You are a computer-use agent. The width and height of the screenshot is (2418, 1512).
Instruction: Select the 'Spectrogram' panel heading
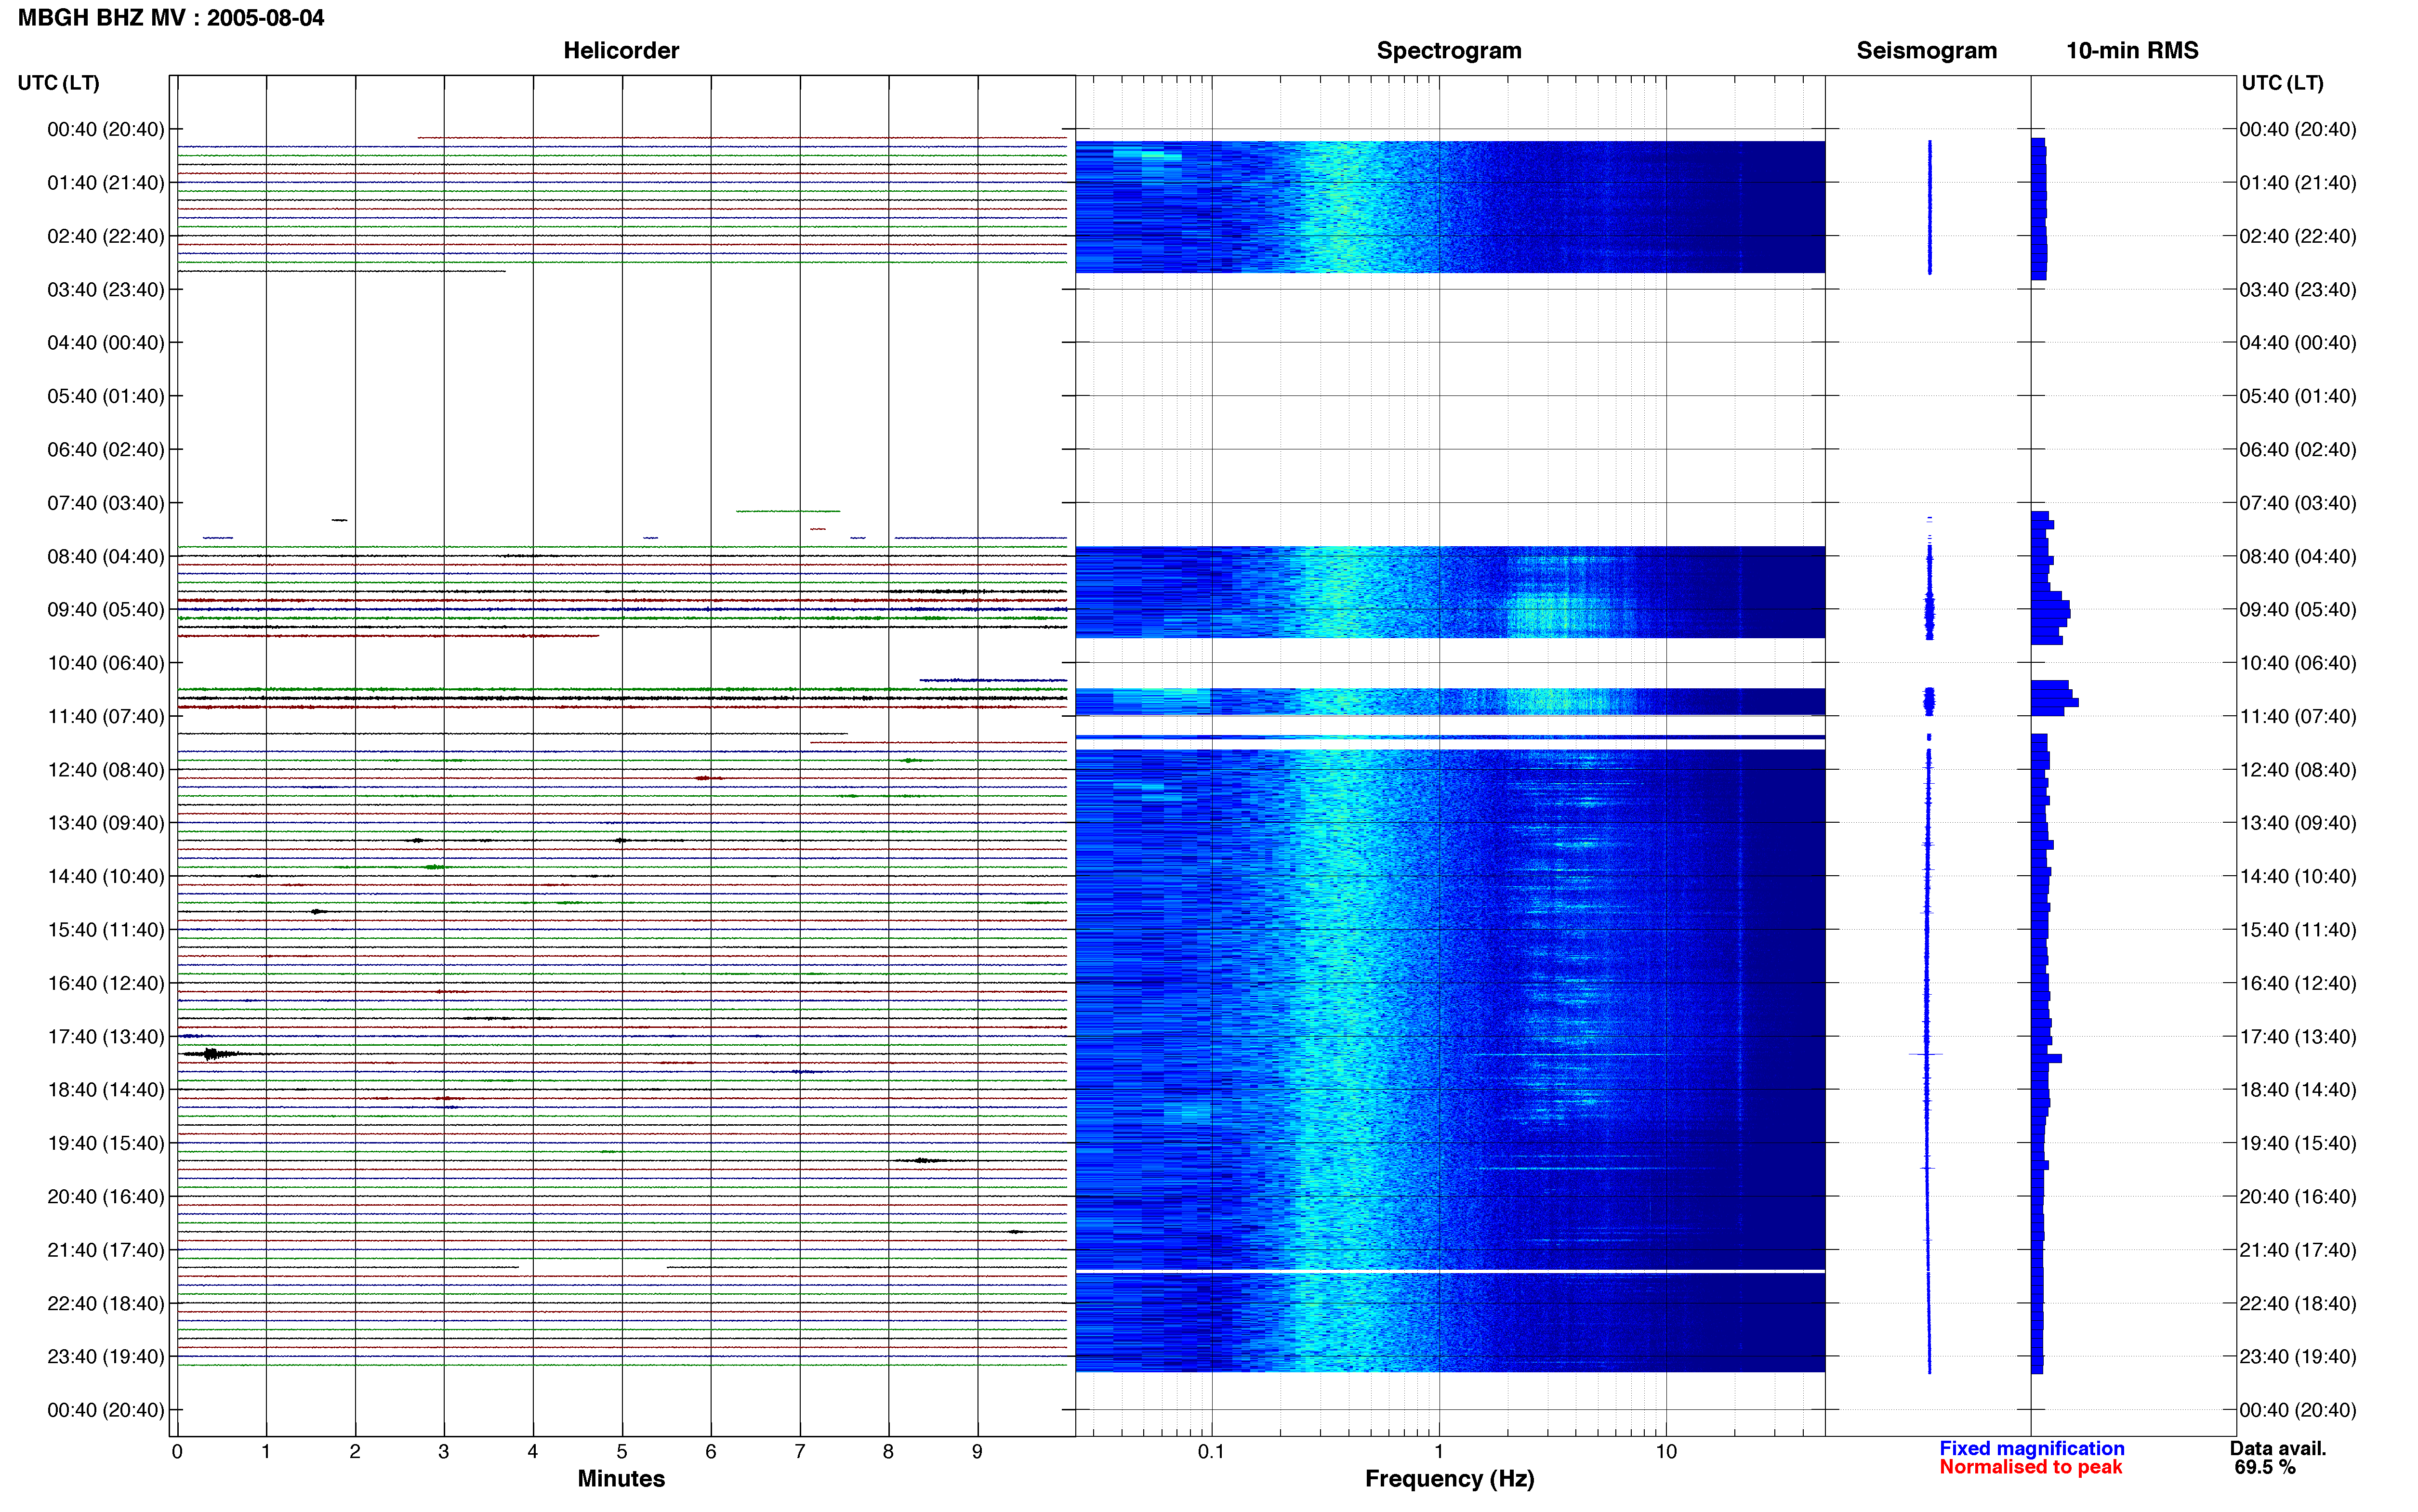click(x=1449, y=51)
